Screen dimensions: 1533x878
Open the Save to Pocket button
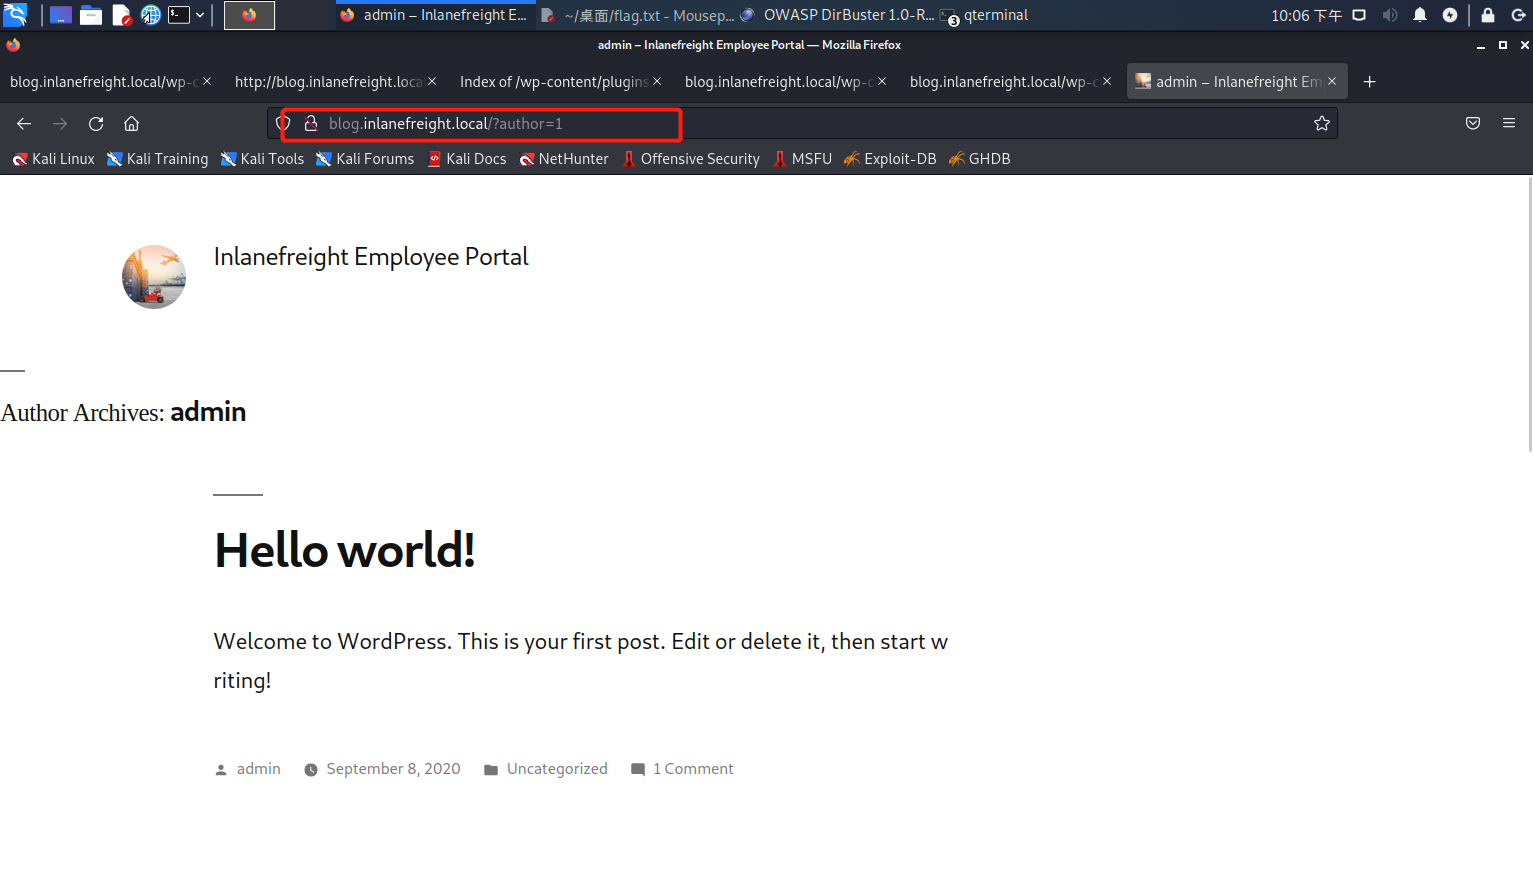click(x=1473, y=124)
